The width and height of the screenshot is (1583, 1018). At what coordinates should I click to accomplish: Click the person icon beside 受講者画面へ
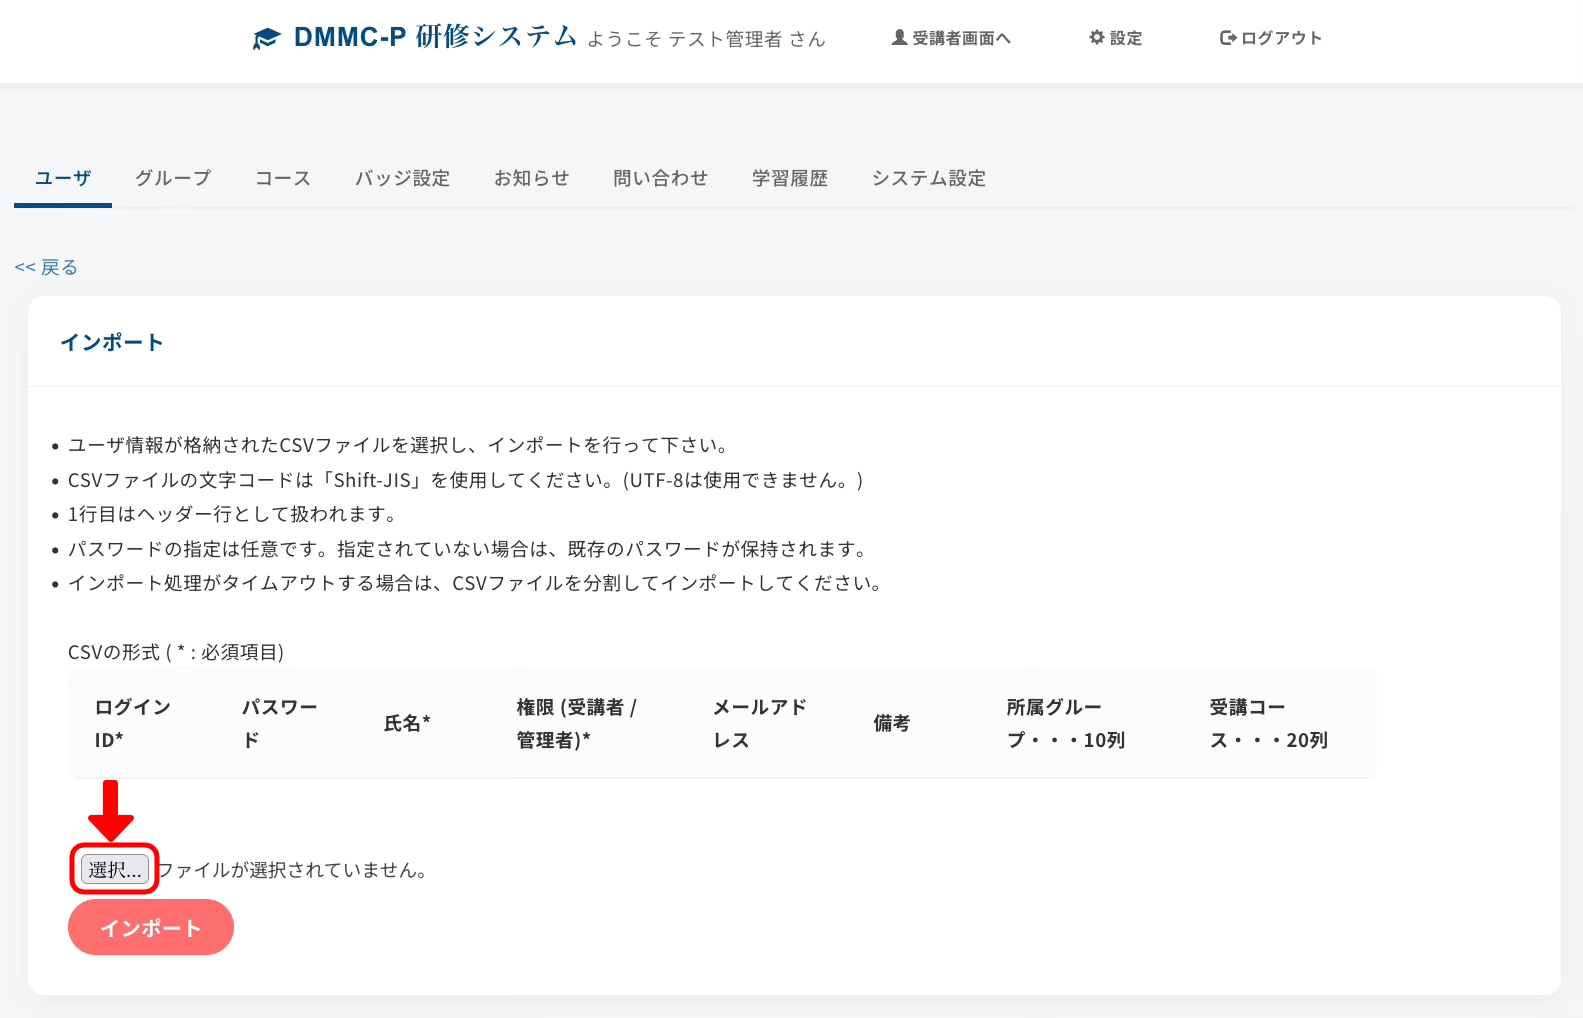(899, 37)
